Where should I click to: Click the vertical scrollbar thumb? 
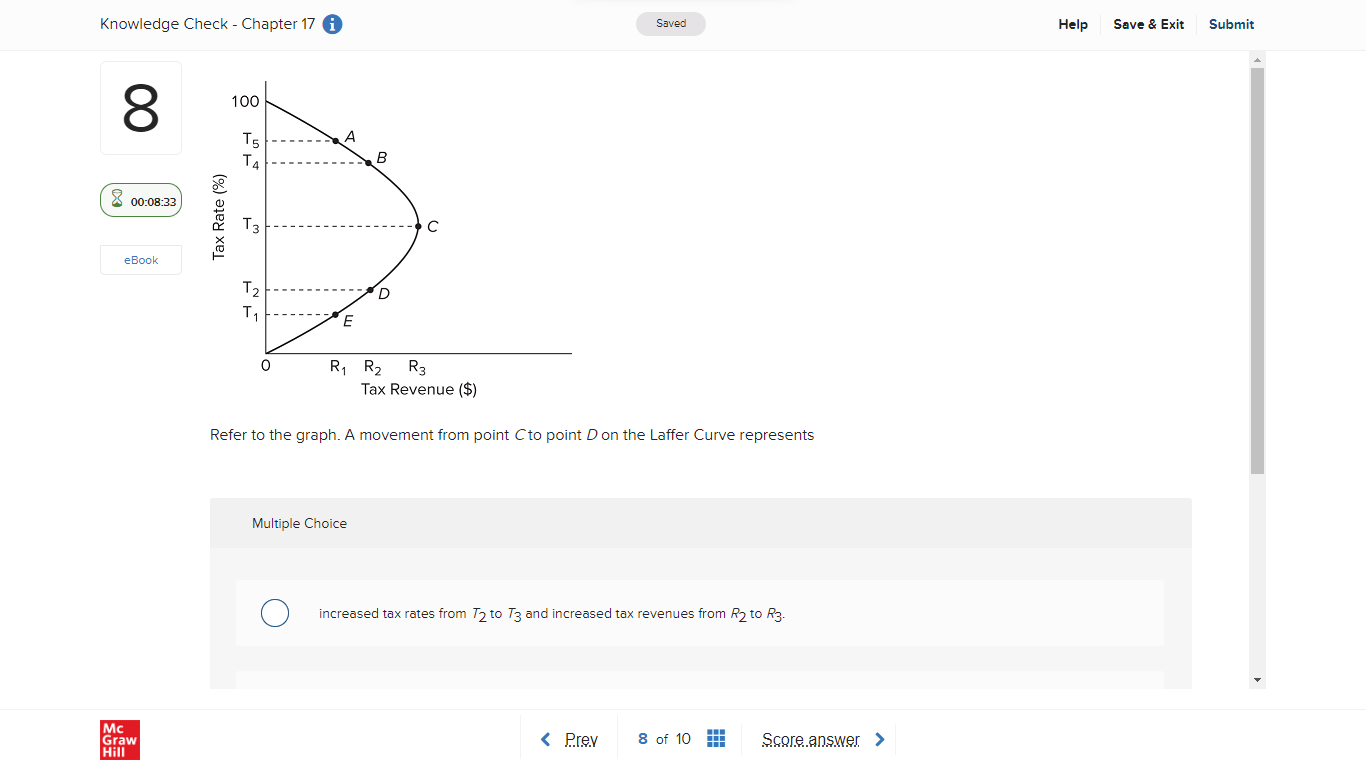tap(1258, 270)
